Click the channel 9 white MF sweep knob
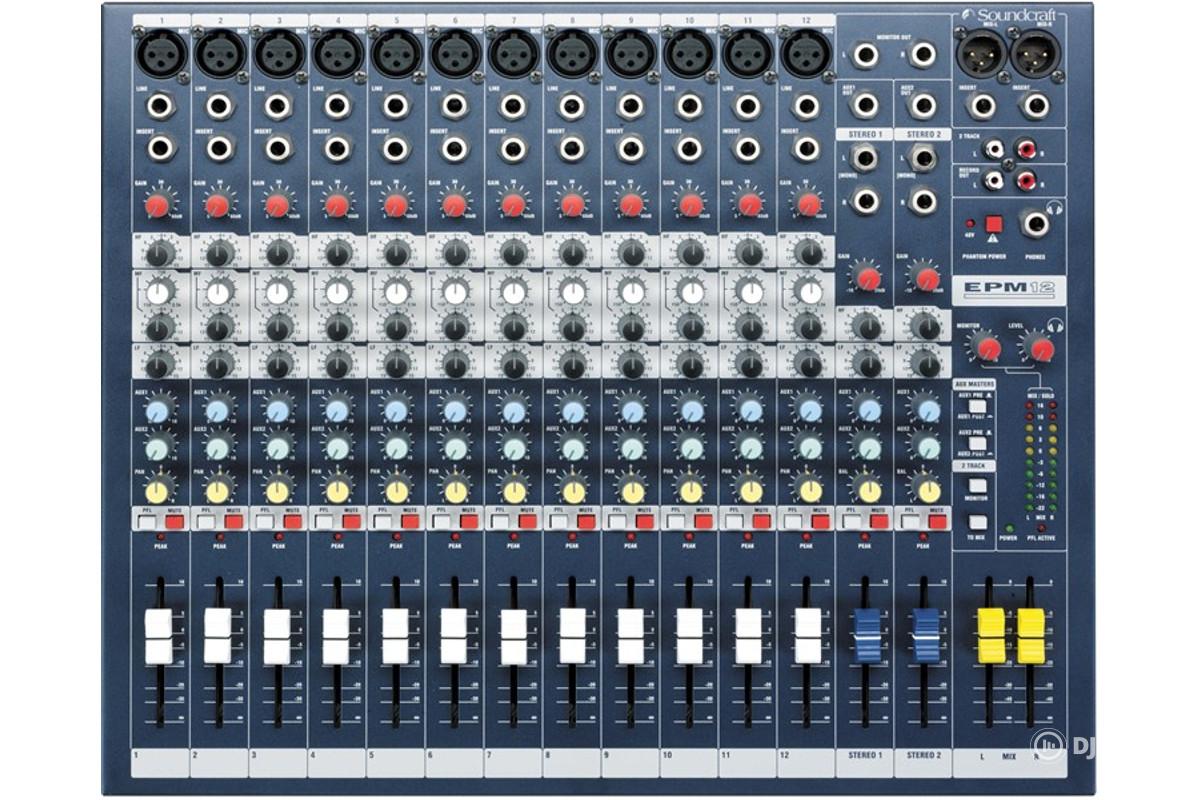Viewport: 1200px width, 800px height. pyautogui.click(x=633, y=293)
